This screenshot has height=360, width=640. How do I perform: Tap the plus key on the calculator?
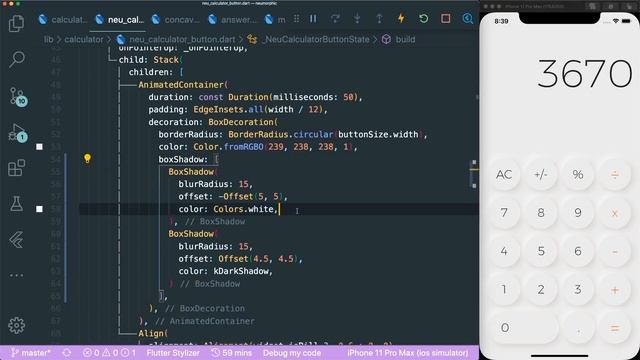615,289
